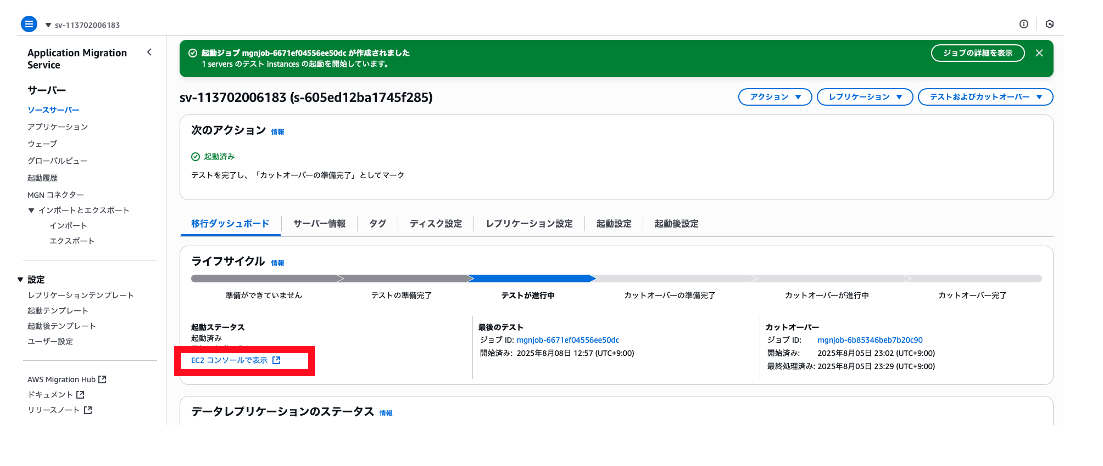Screen dimensions: 1103x466
Task: Open the レプリケーション dropdown
Action: [x=865, y=97]
